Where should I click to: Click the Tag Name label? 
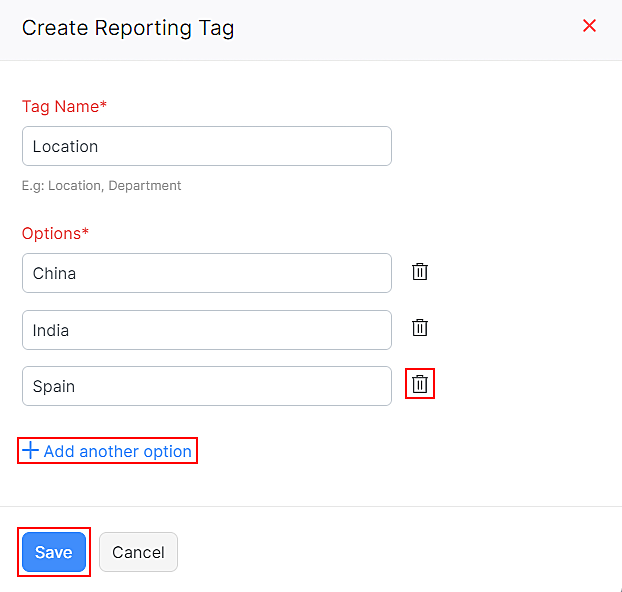pyautogui.click(x=60, y=106)
